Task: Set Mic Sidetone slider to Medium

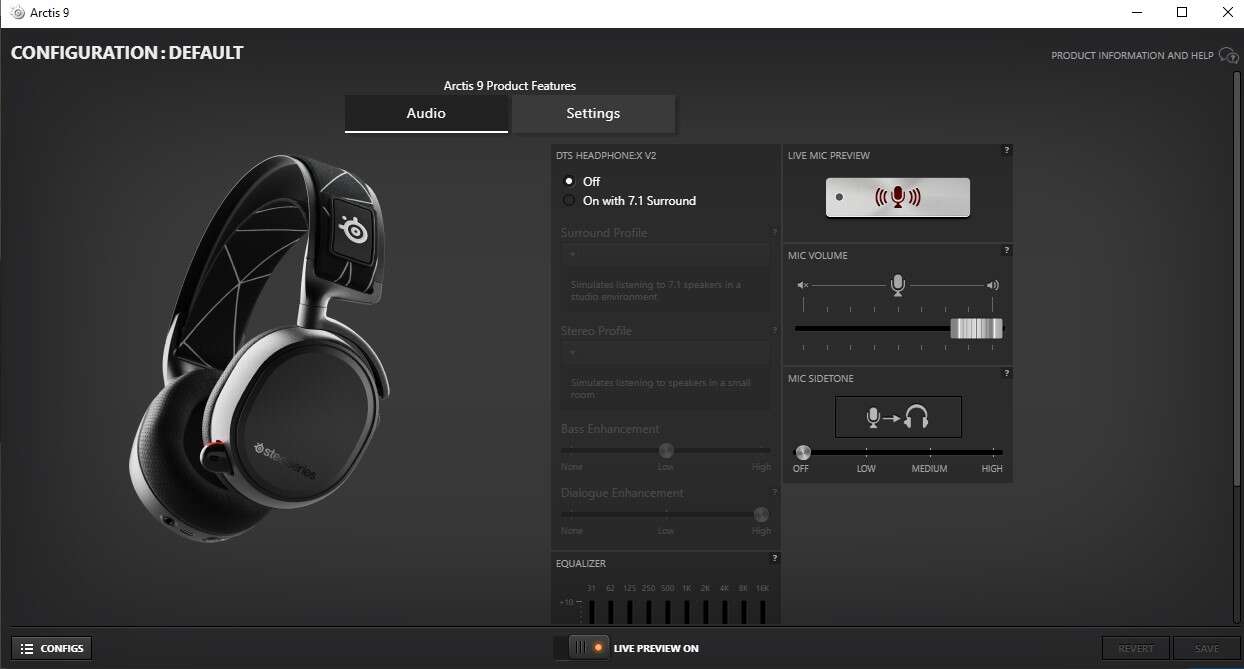Action: (x=929, y=453)
